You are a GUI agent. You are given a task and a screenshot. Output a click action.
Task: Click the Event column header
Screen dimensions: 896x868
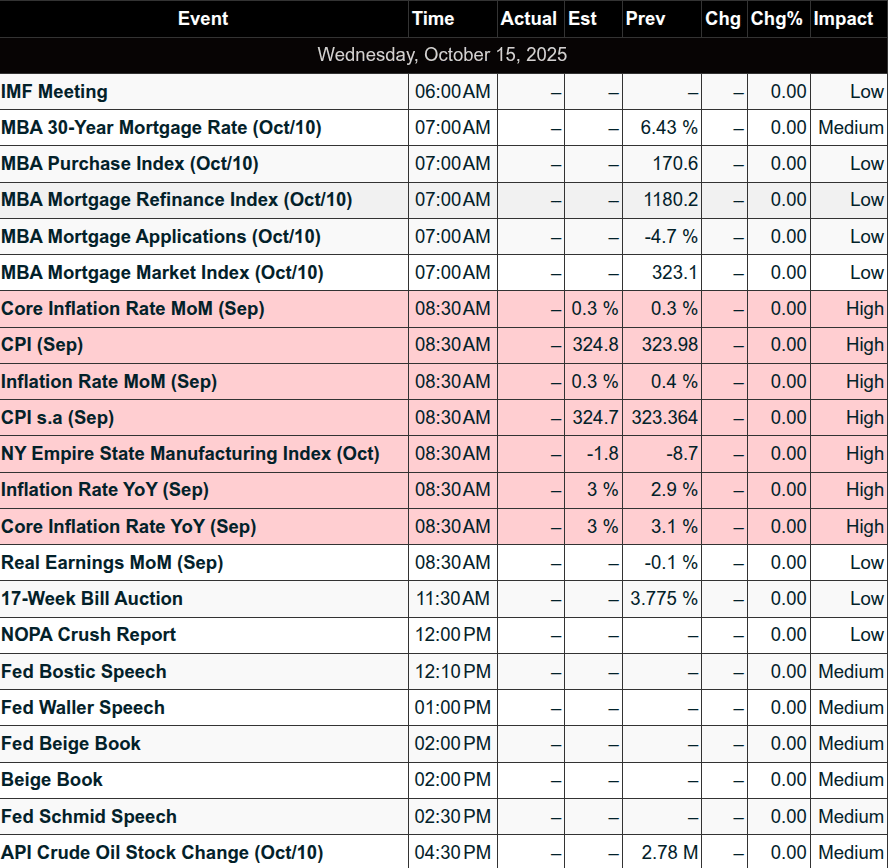[x=203, y=19]
